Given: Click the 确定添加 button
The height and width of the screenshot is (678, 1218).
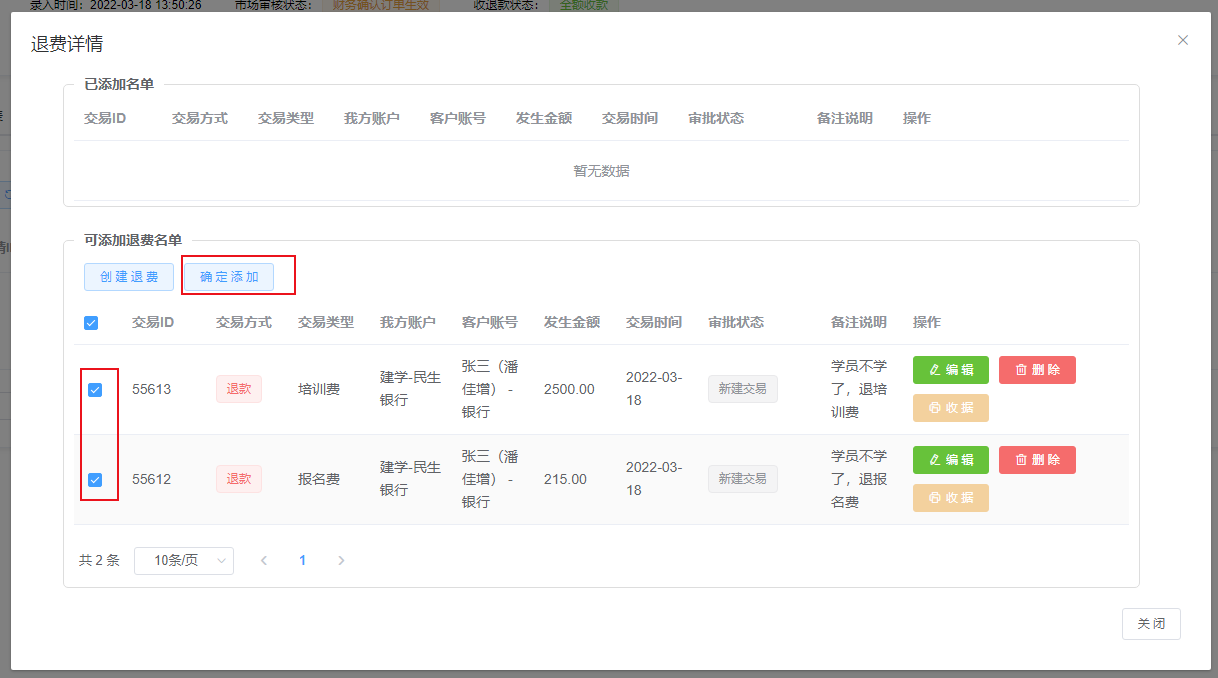Looking at the screenshot, I should (x=229, y=277).
